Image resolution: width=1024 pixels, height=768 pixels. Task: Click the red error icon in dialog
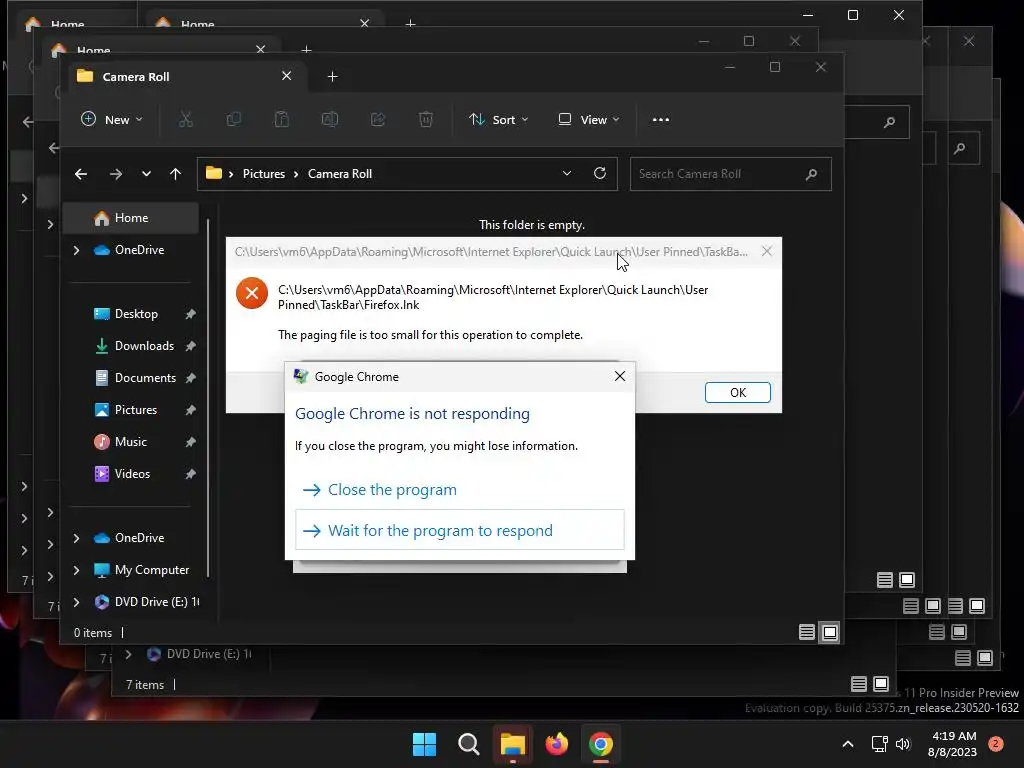pyautogui.click(x=251, y=293)
